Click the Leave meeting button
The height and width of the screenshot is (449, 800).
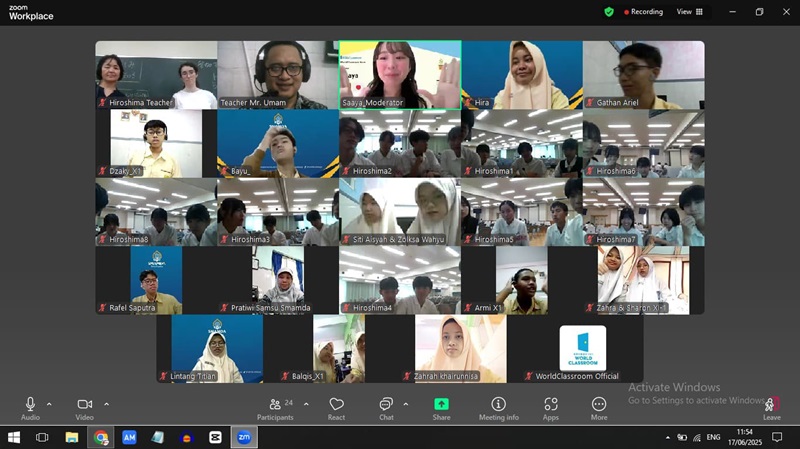click(x=771, y=409)
